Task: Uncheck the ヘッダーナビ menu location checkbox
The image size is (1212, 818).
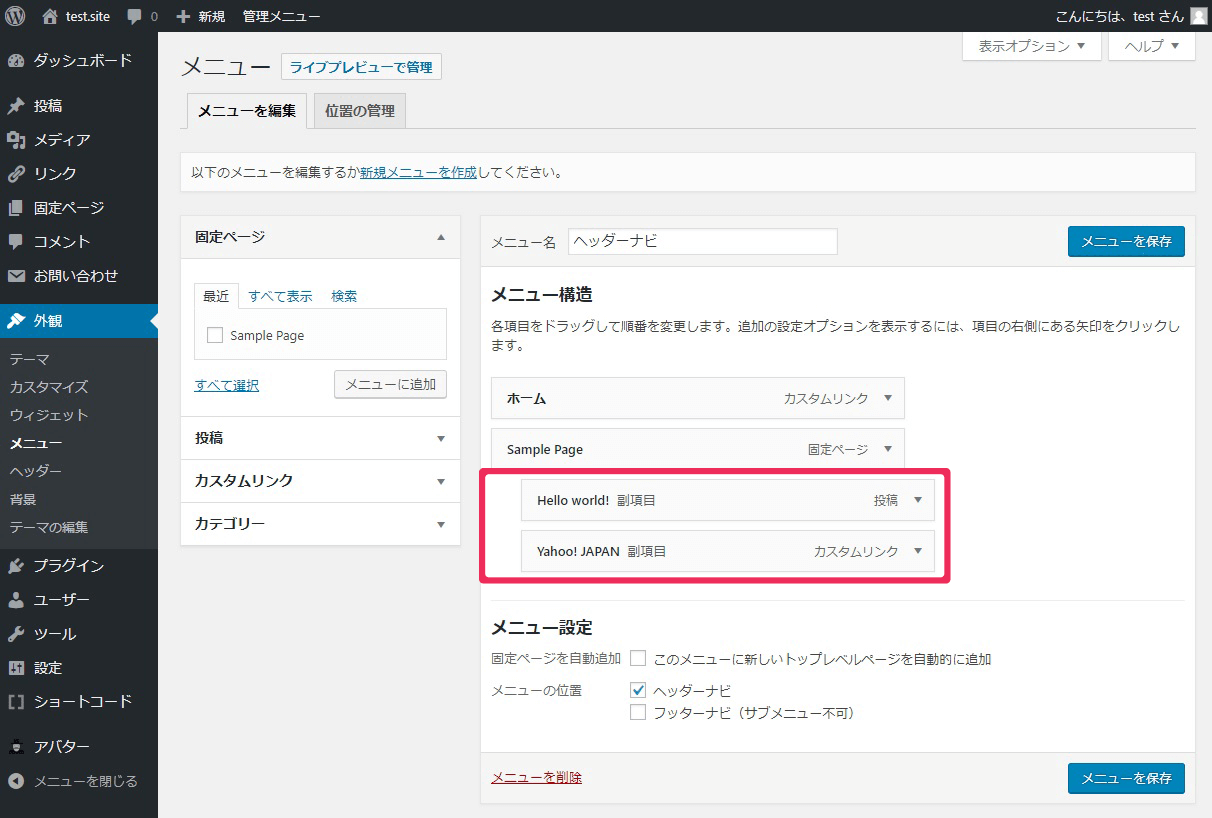Action: coord(638,690)
